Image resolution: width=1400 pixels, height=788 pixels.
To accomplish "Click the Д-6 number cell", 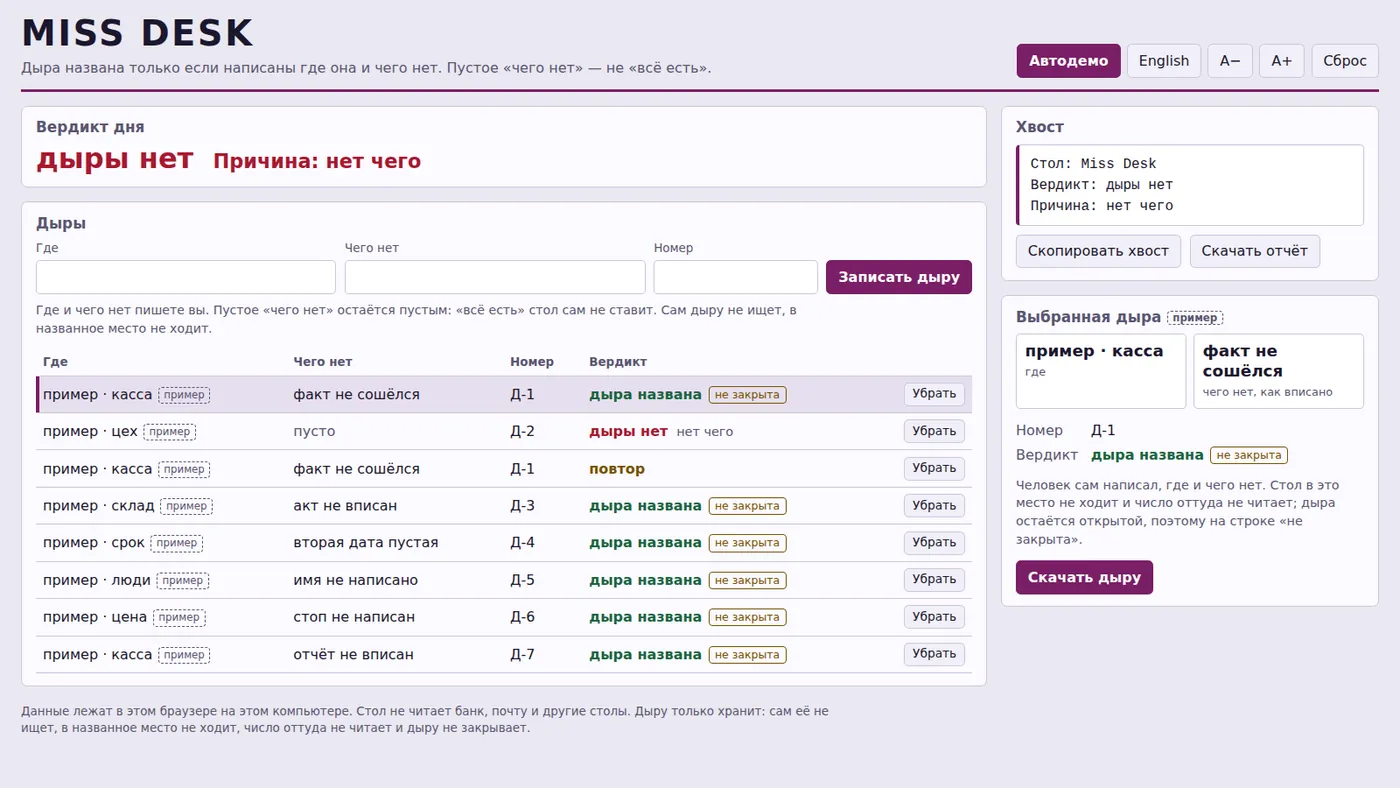I will [x=522, y=617].
